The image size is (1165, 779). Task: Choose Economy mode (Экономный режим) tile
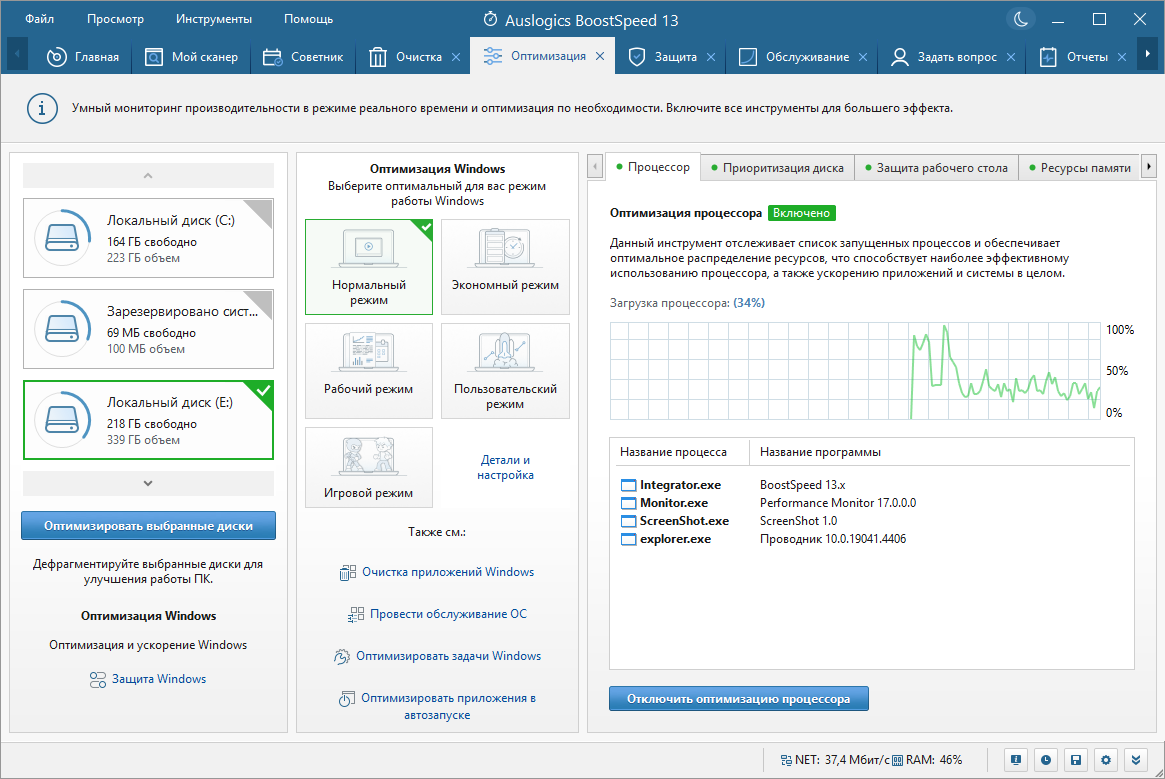505,266
